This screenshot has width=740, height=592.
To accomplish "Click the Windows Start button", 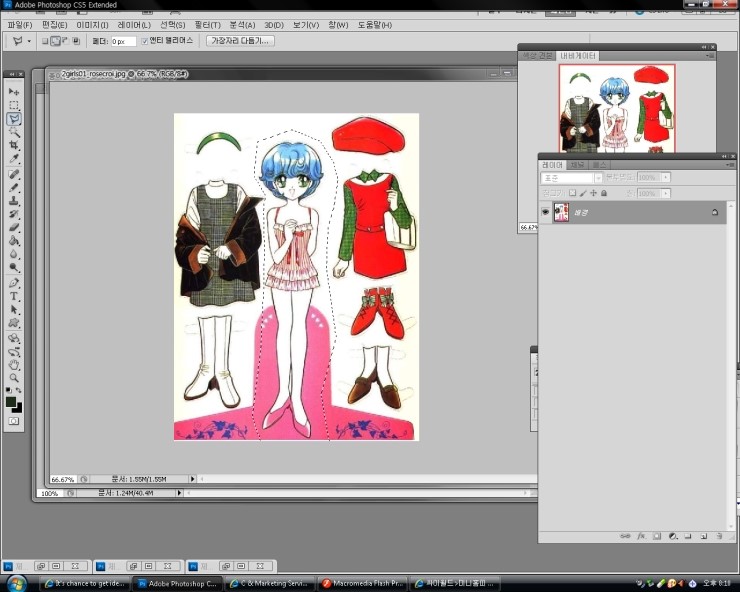I will coord(16,584).
